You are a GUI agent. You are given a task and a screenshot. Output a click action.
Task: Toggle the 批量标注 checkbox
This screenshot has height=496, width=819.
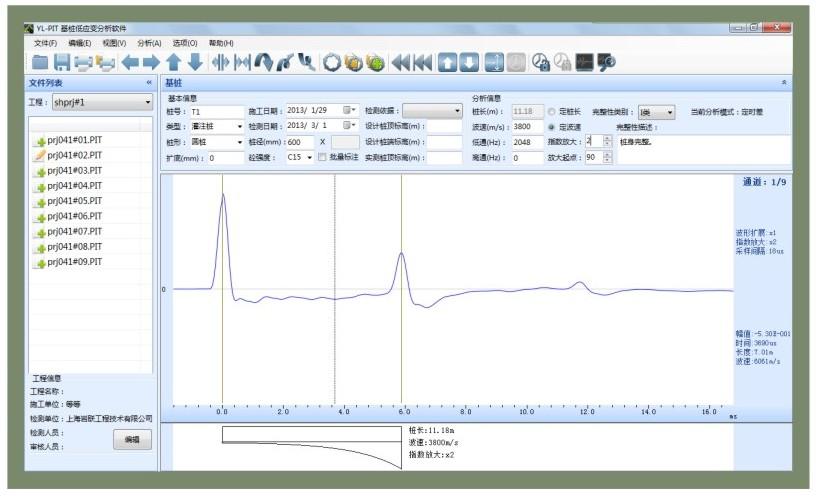pyautogui.click(x=322, y=157)
